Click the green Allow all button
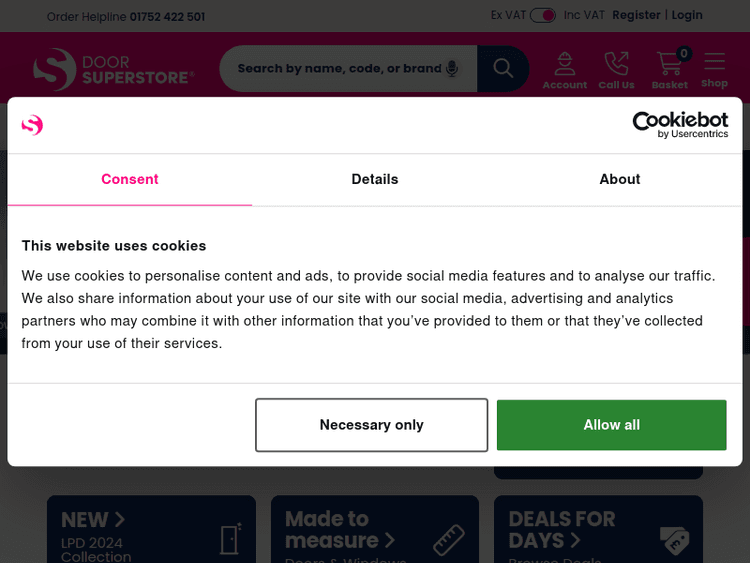Image resolution: width=750 pixels, height=563 pixels. tap(611, 425)
